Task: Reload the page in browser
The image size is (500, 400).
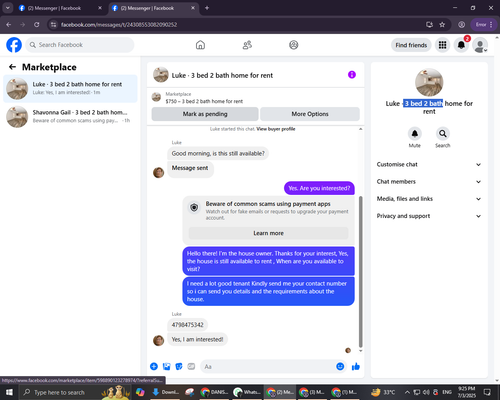Action: (37, 24)
